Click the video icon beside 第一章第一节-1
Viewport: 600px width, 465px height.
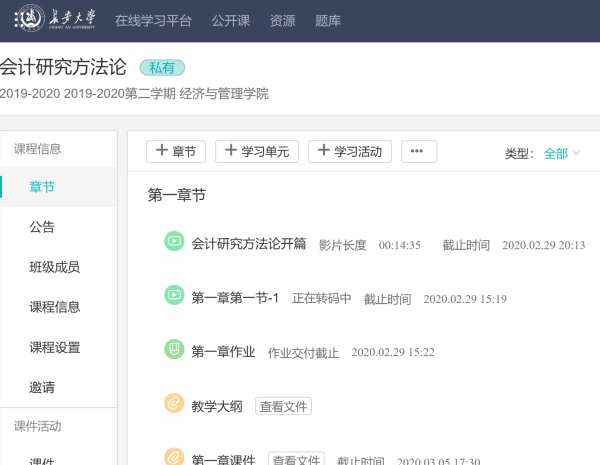click(174, 297)
